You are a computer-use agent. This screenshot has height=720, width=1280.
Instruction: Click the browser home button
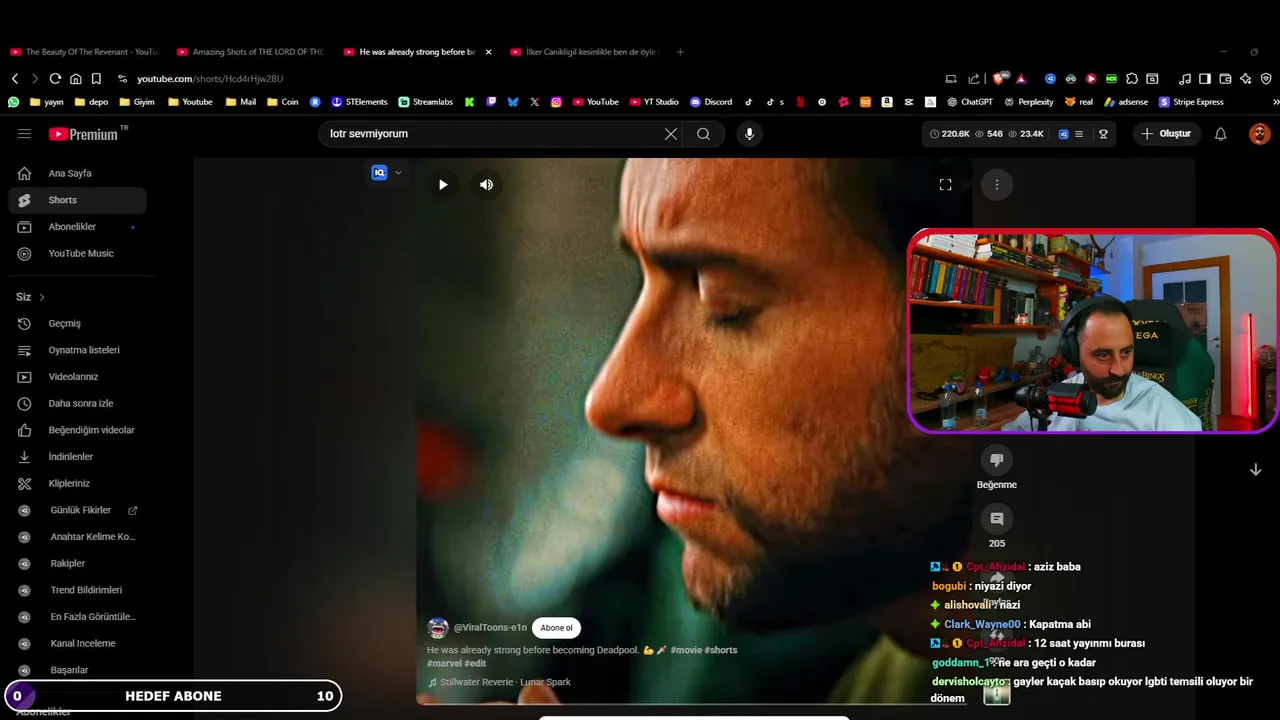pyautogui.click(x=75, y=79)
